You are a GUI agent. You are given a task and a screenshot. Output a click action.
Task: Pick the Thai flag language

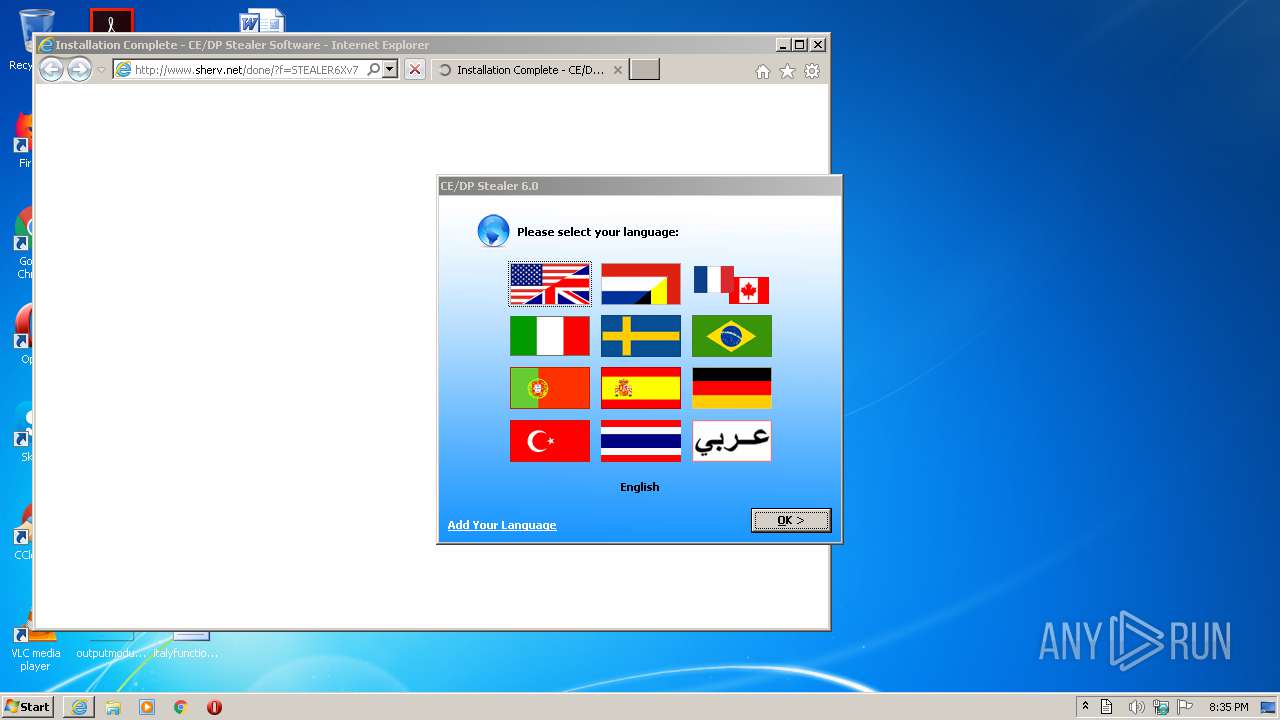(641, 441)
